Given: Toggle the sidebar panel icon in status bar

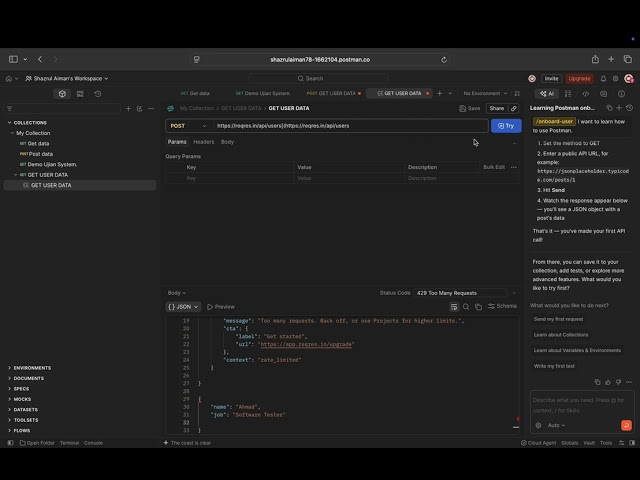Looking at the screenshot, I should (x=11, y=443).
